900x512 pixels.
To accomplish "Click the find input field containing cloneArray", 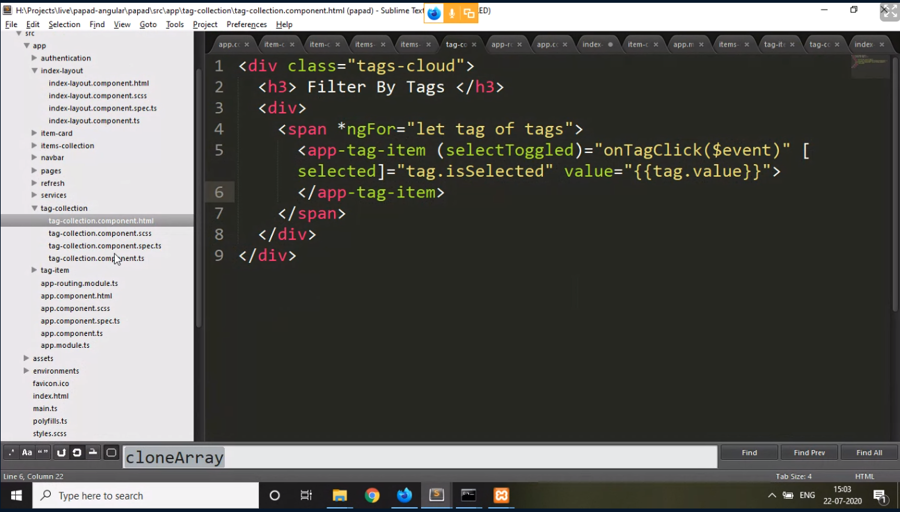I will (420, 457).
